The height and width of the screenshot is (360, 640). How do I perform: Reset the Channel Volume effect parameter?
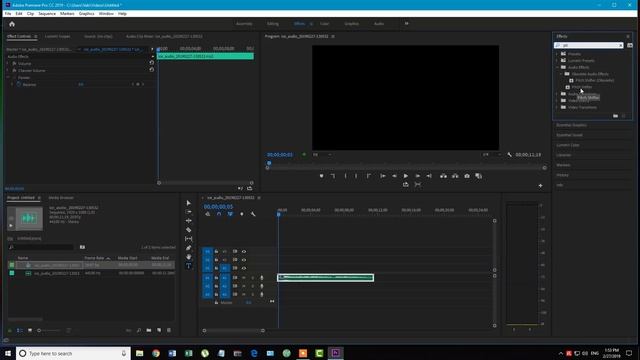151,70
